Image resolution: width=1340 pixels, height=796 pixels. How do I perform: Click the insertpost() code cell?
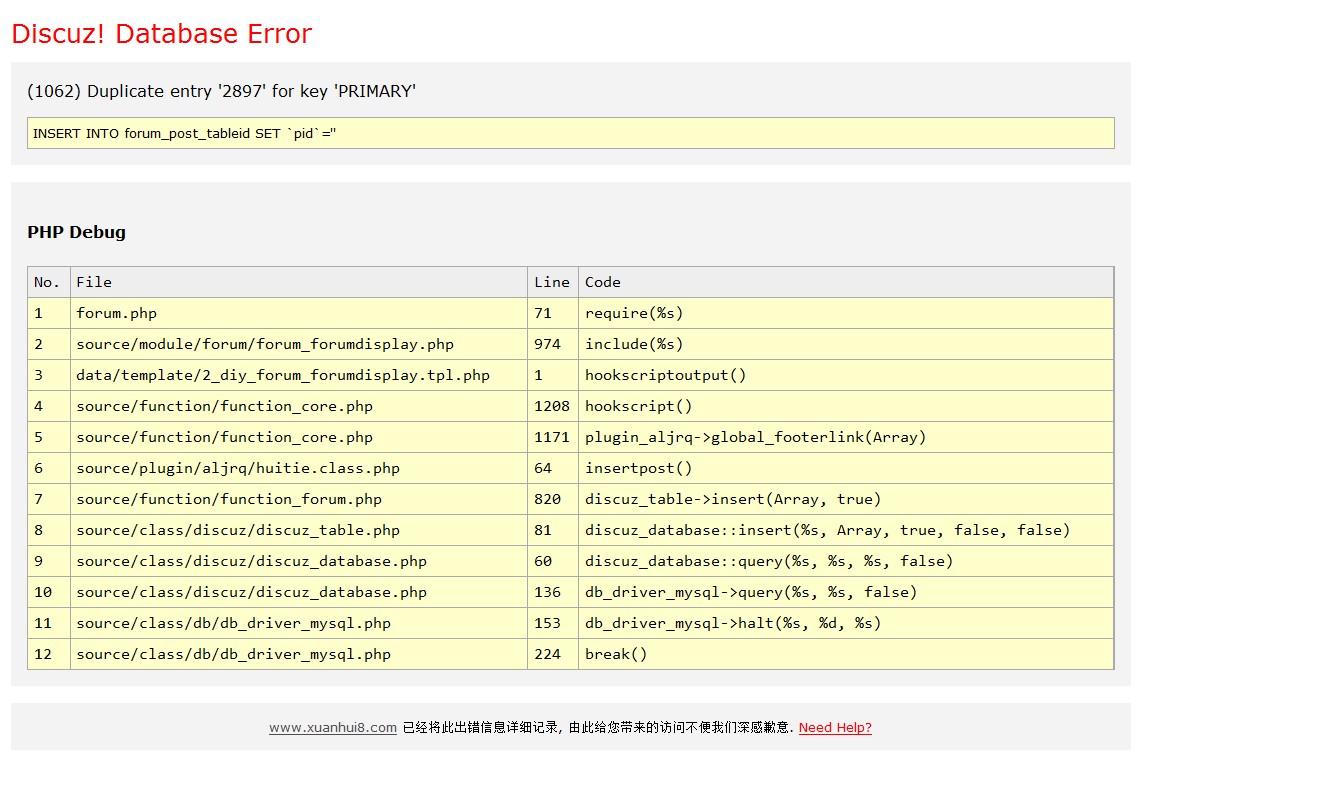click(x=846, y=468)
